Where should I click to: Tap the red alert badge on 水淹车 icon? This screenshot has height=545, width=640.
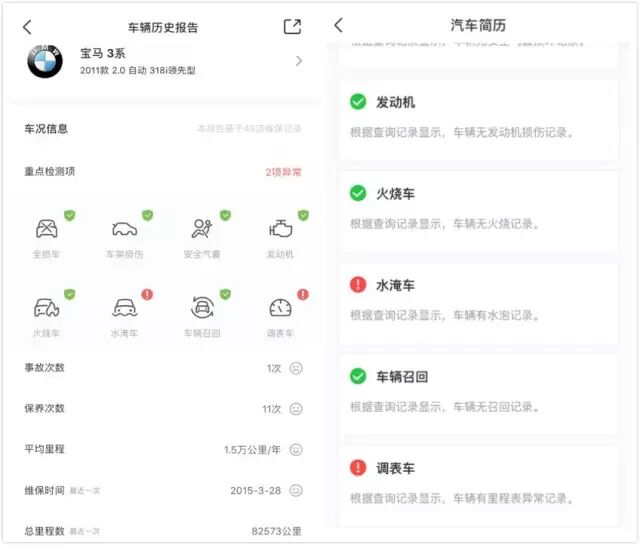147,294
